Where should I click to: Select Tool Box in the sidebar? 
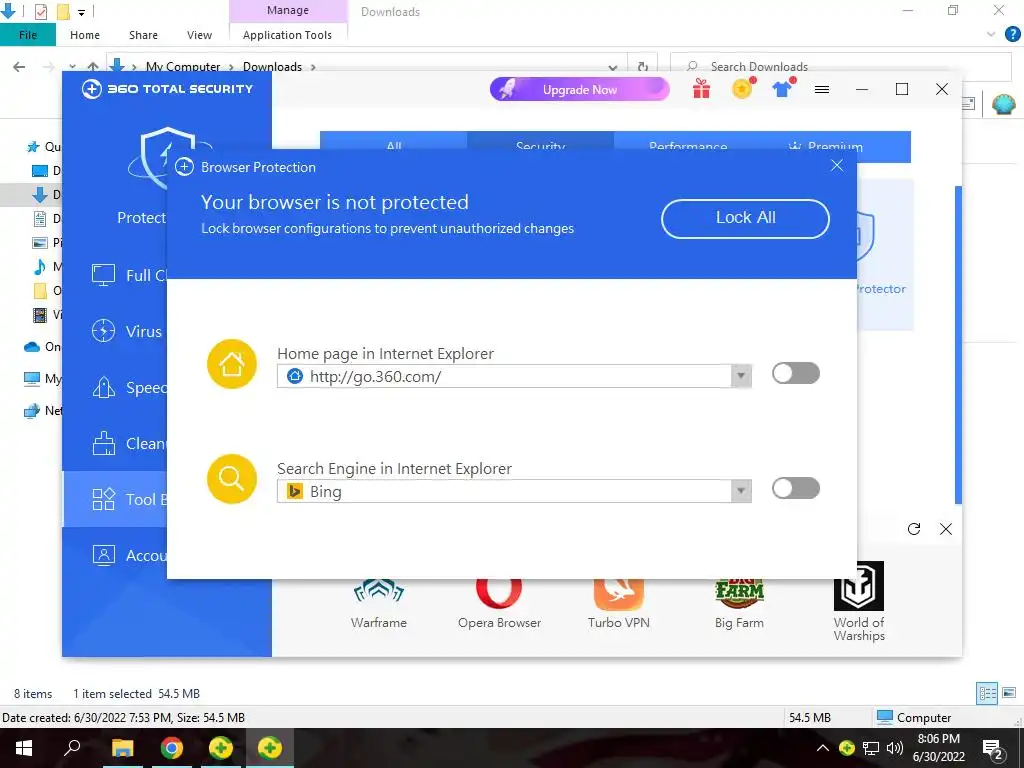coord(115,499)
